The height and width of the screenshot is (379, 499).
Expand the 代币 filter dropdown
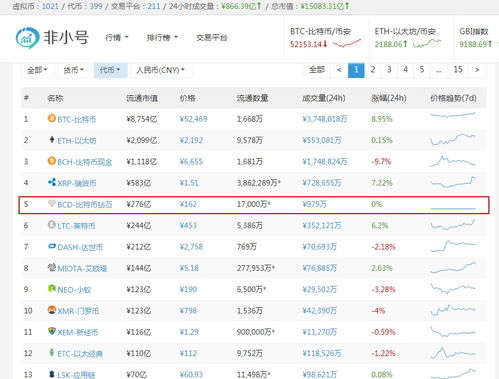tap(110, 70)
